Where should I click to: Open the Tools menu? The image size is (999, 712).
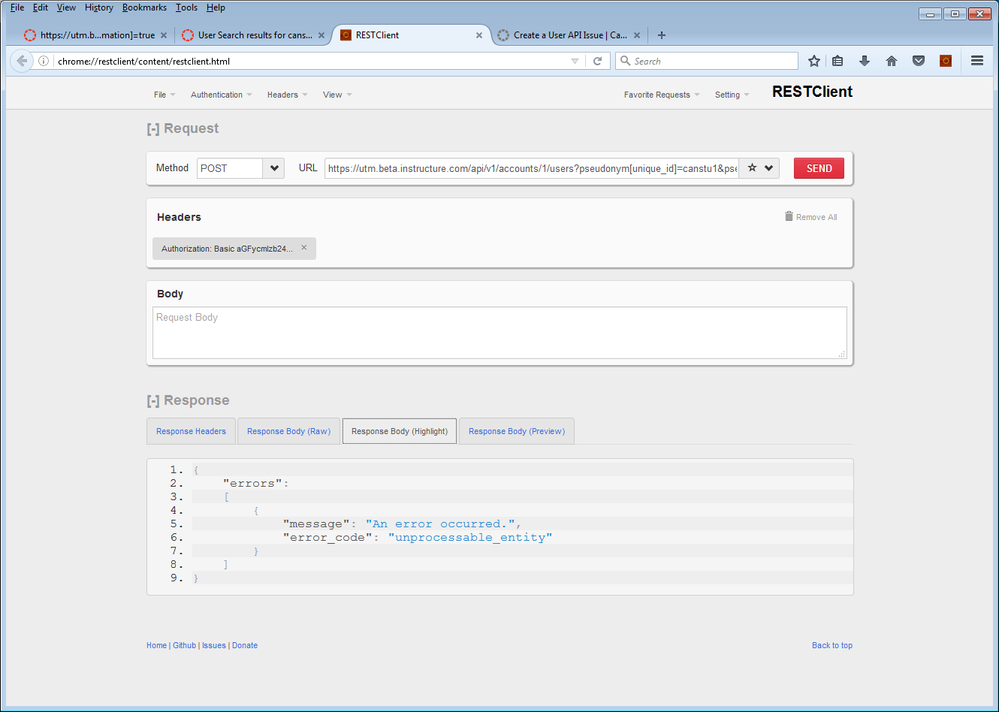coord(186,8)
